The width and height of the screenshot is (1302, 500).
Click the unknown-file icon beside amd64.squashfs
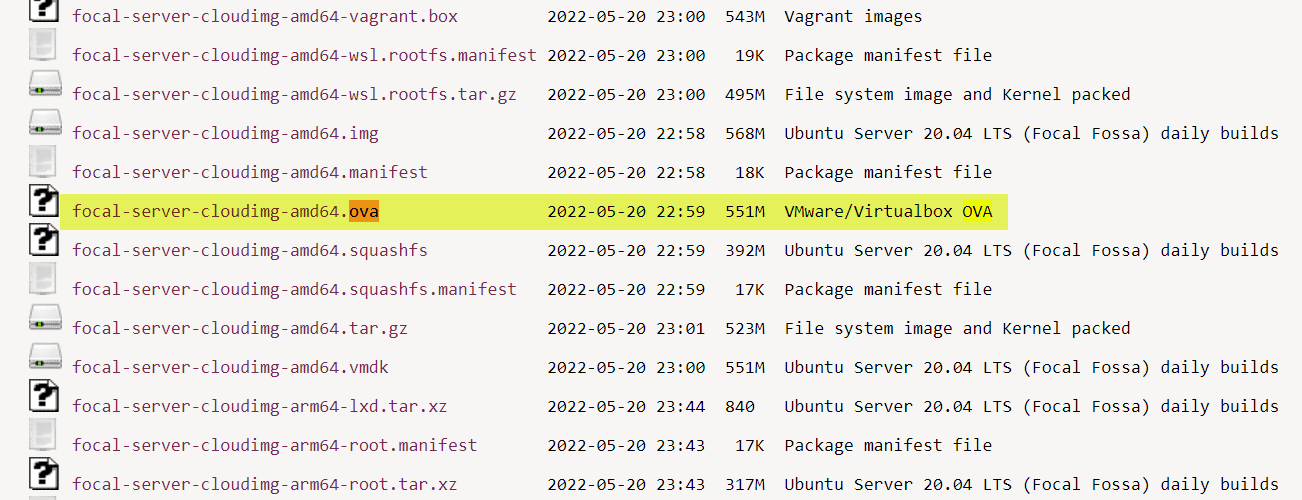click(x=44, y=240)
